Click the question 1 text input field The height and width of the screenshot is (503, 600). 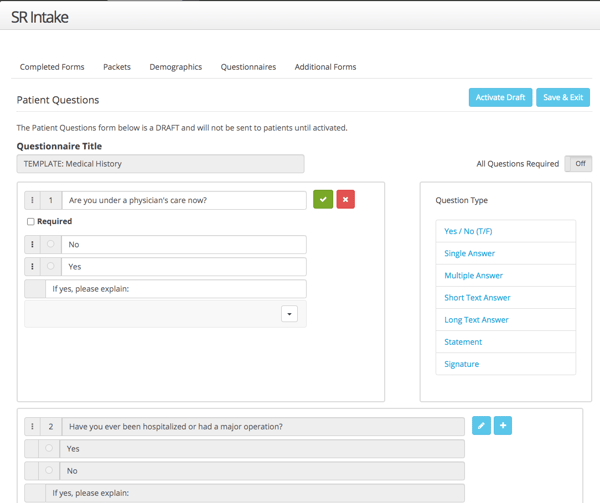click(x=183, y=200)
